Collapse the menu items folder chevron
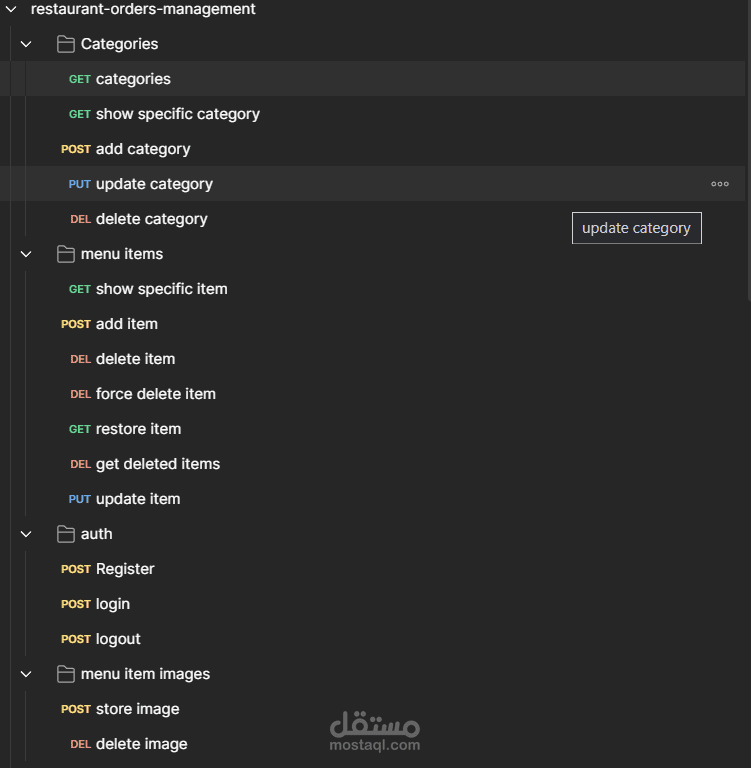This screenshot has width=751, height=768. click(27, 254)
